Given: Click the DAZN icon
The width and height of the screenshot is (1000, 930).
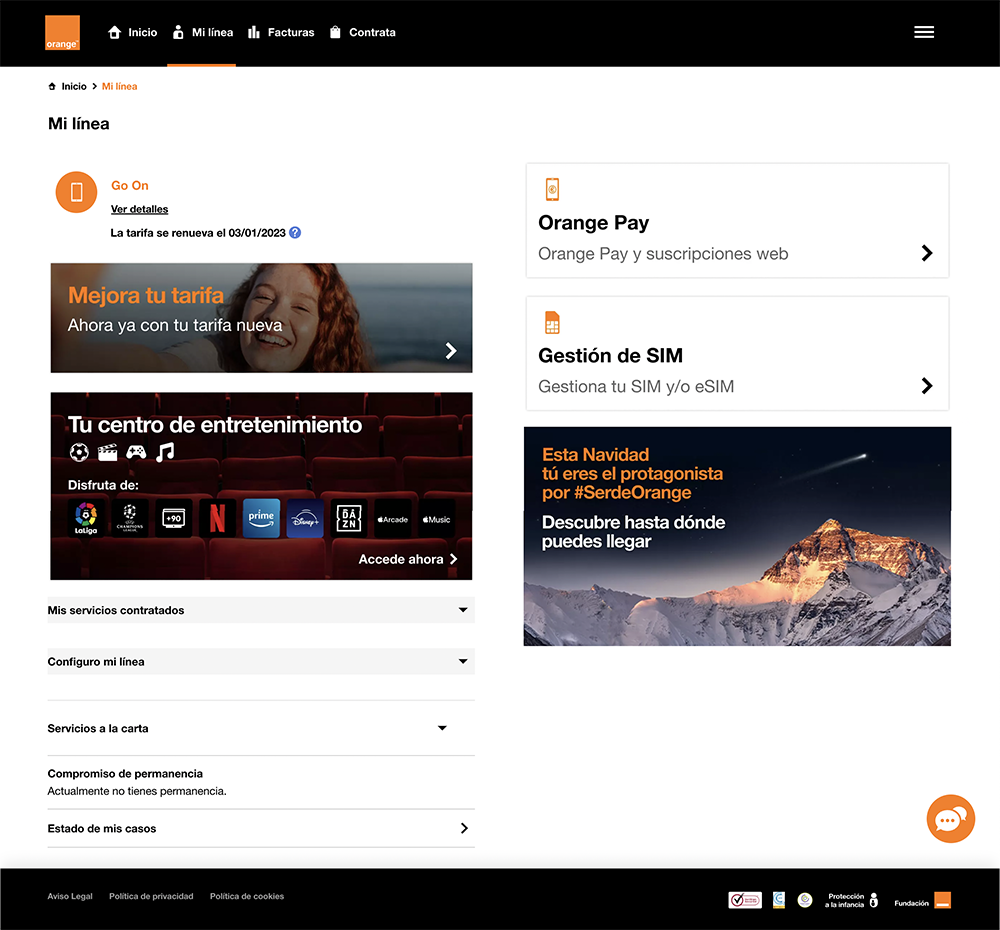Looking at the screenshot, I should coord(349,518).
